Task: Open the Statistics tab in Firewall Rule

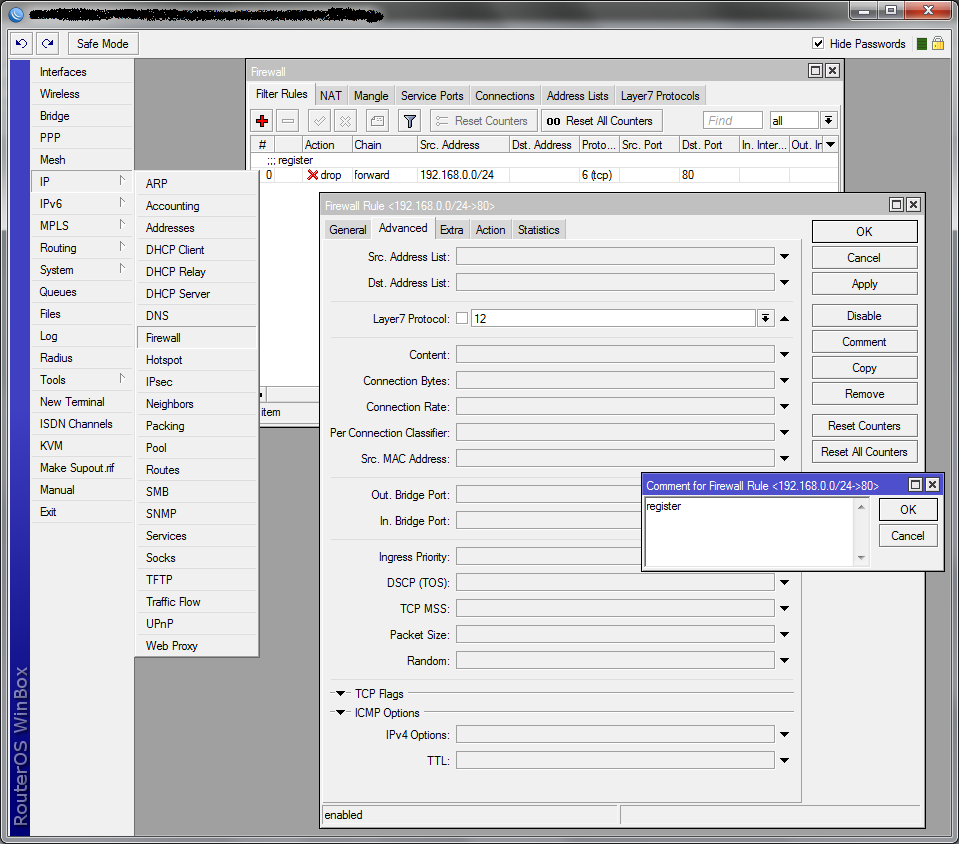Action: [538, 229]
